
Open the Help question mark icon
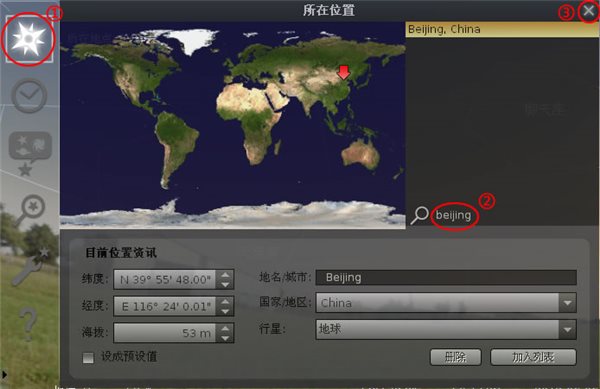(28, 325)
